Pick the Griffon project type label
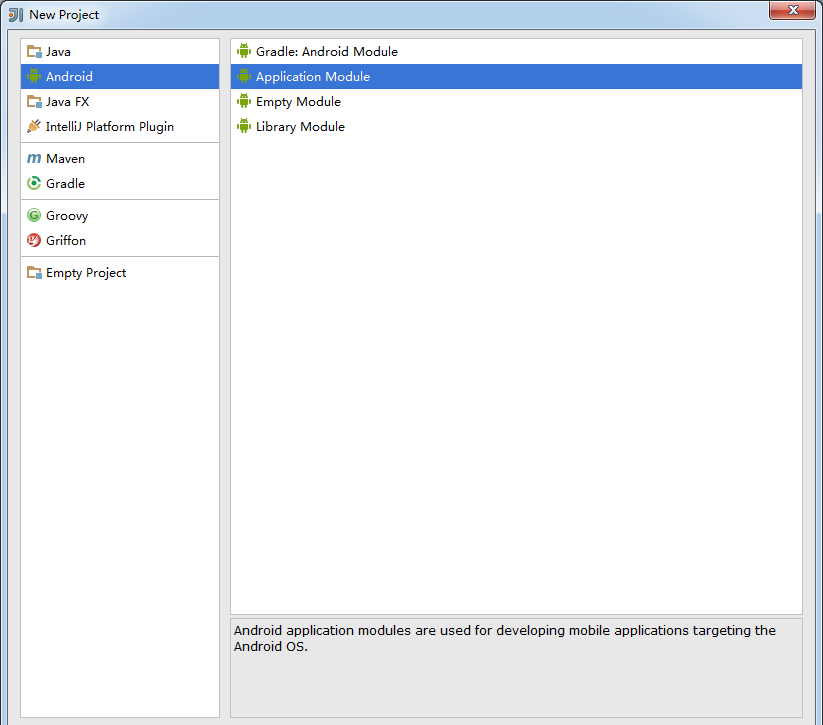The image size is (823, 725). click(x=66, y=240)
